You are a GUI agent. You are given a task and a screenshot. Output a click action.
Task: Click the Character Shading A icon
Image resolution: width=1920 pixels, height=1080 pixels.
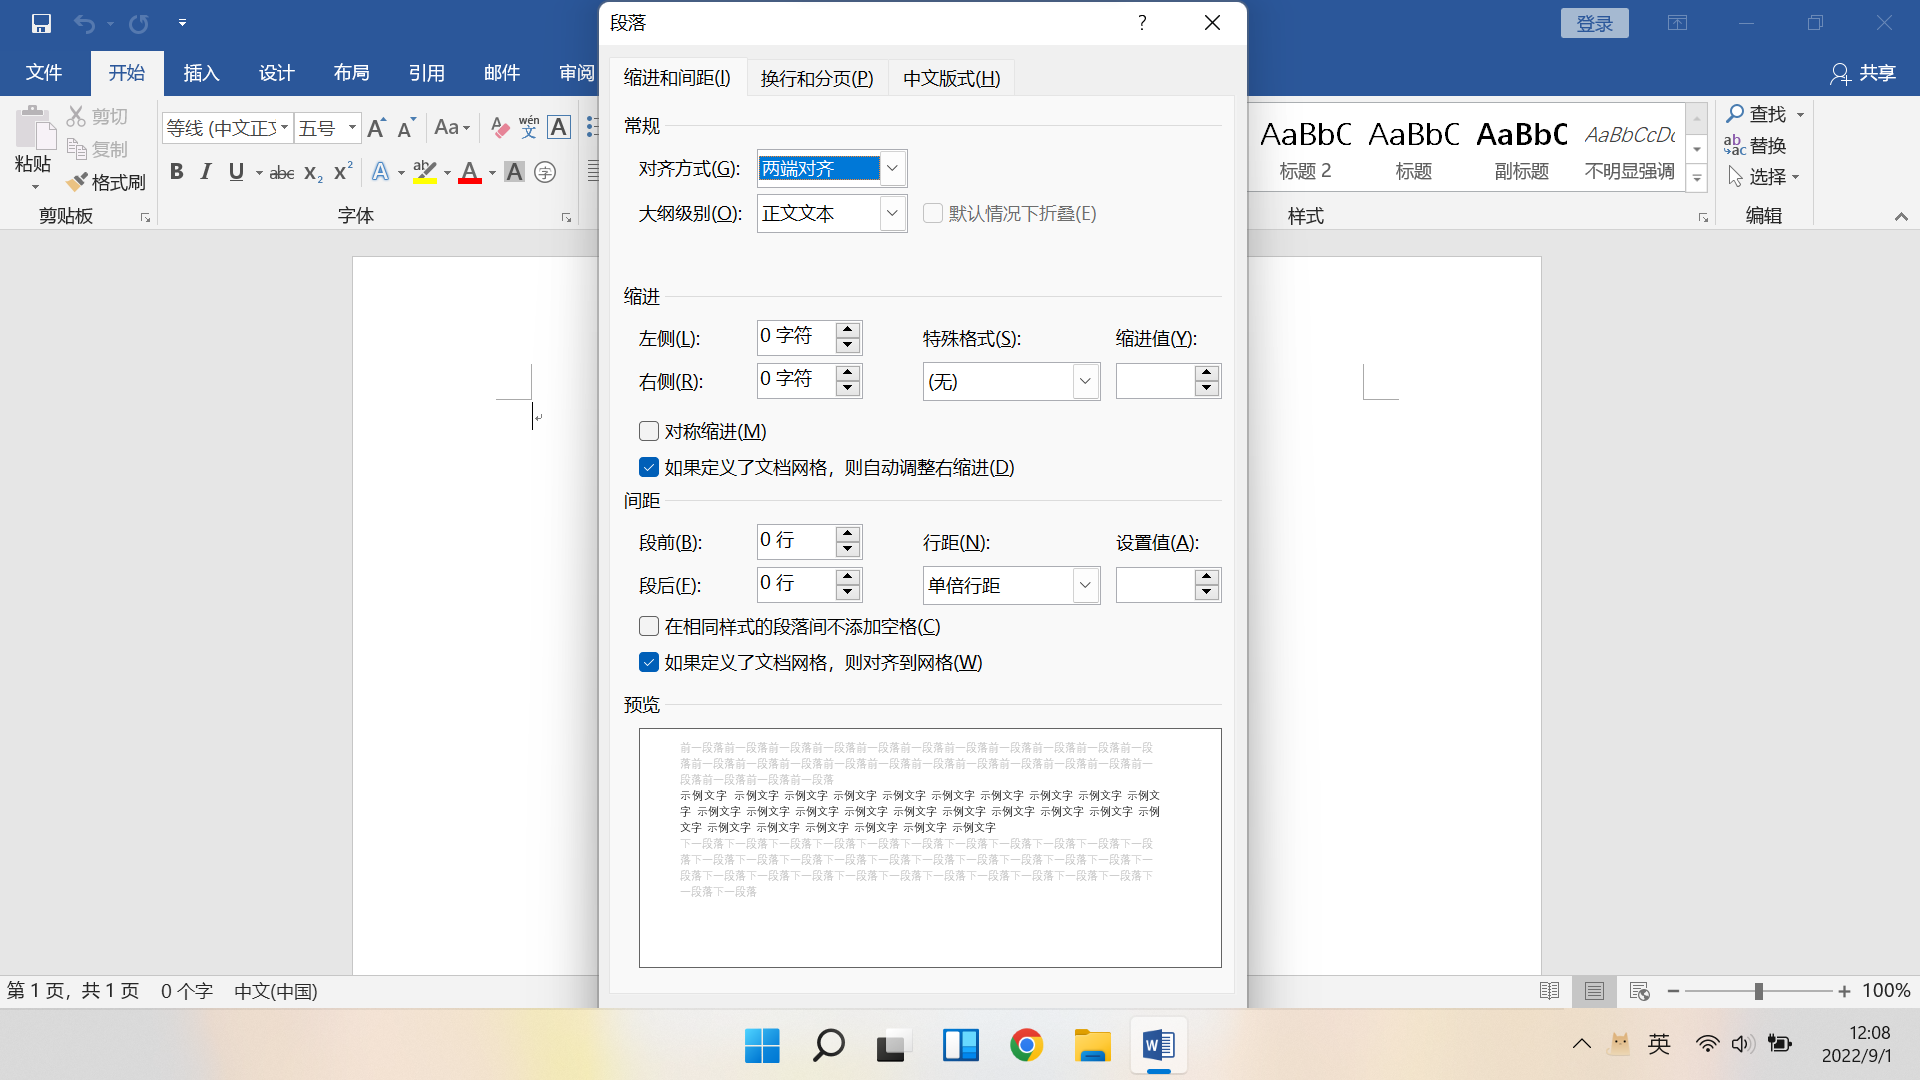(x=514, y=172)
